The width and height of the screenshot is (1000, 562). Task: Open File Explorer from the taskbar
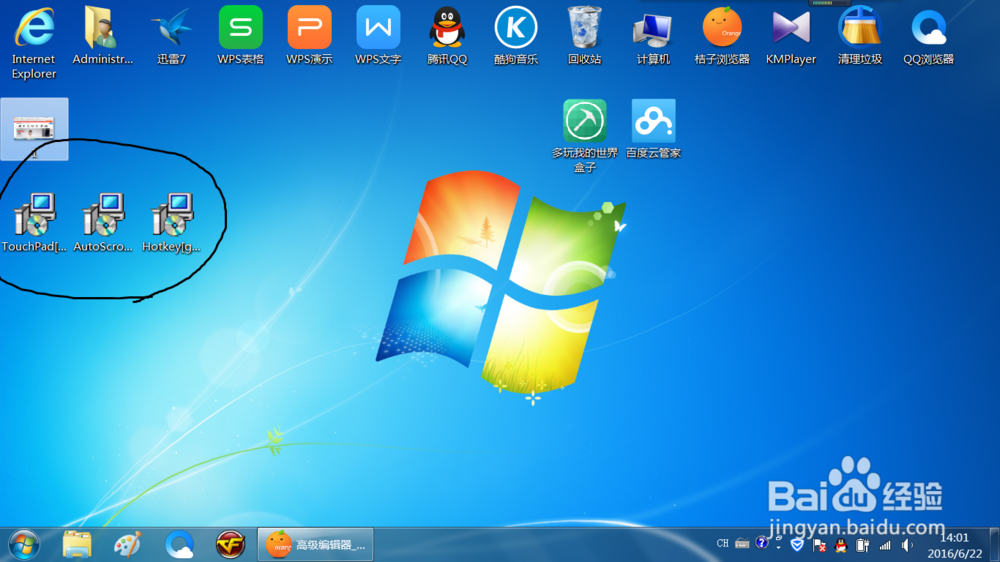pos(77,545)
